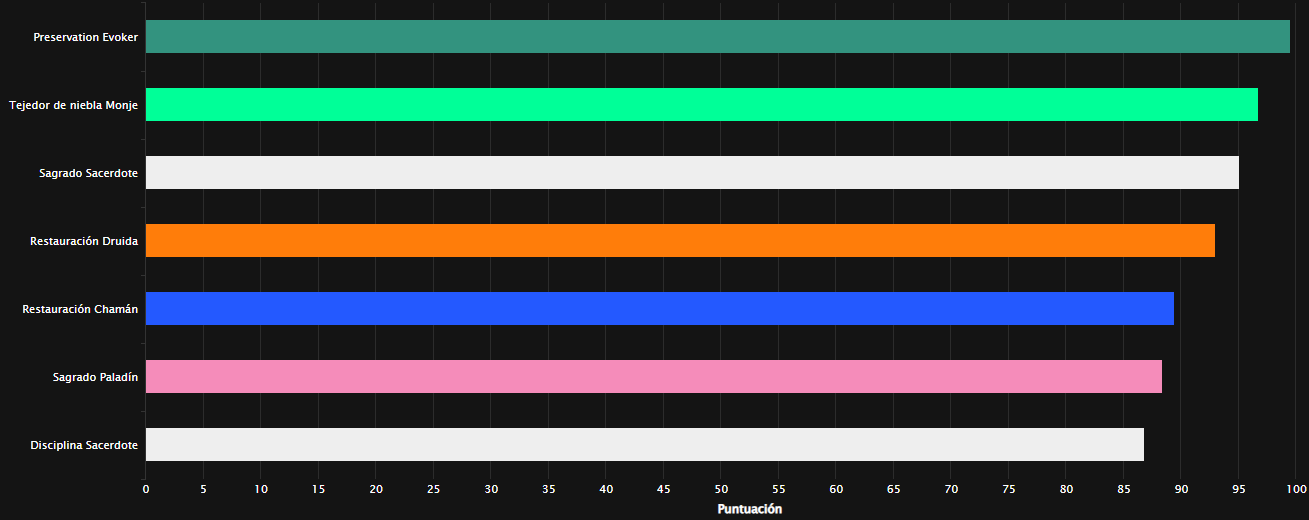Click the "Puntuación" x-axis title

750,509
